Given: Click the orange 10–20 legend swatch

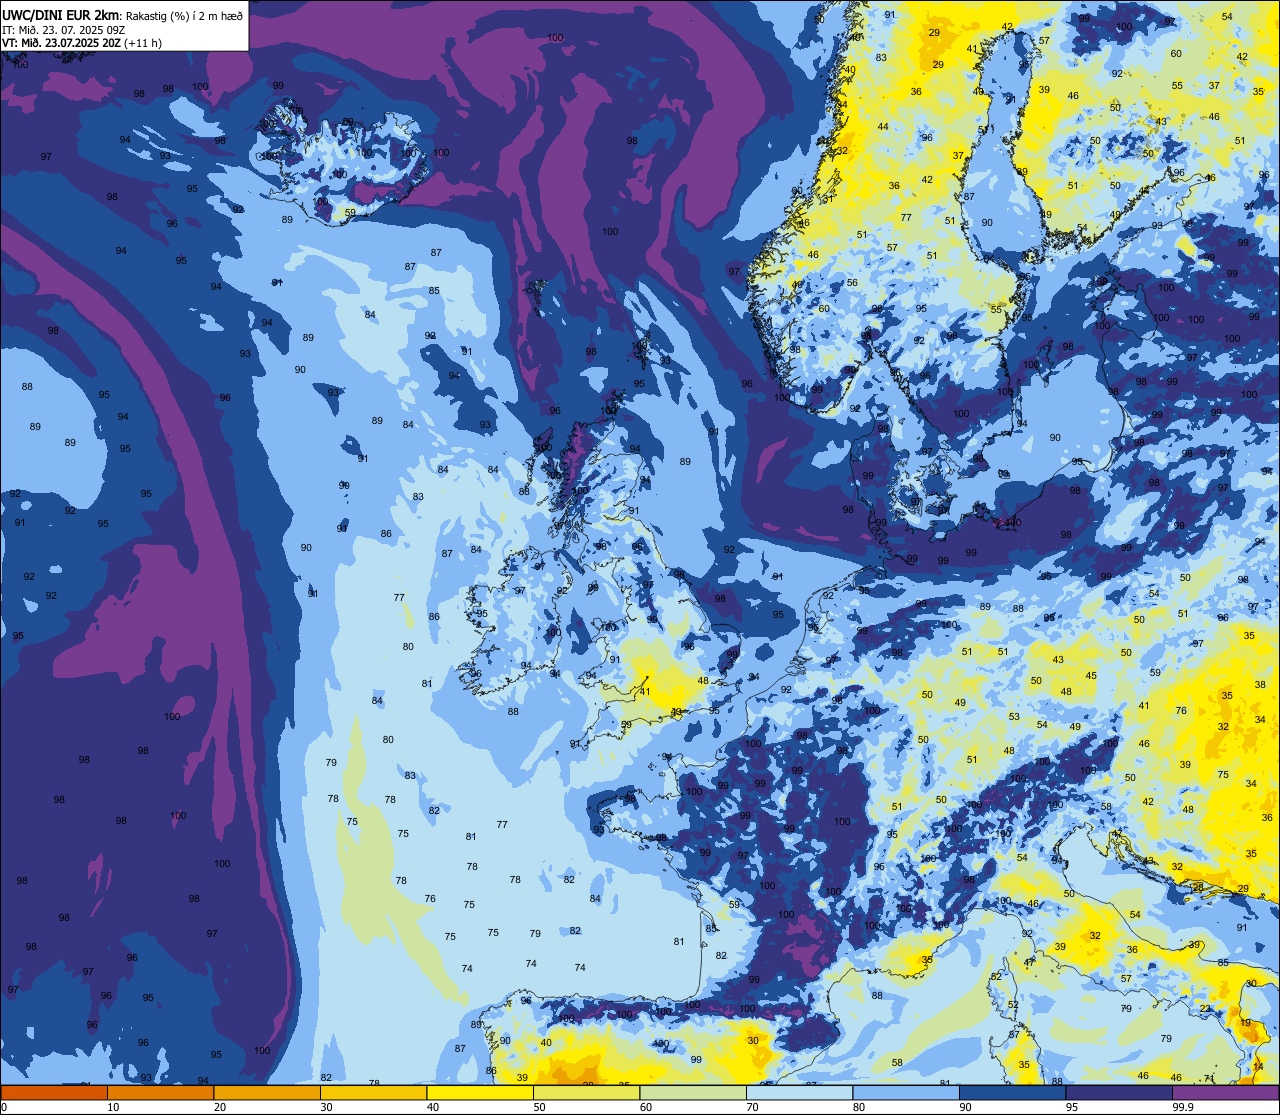Looking at the screenshot, I should [x=160, y=1093].
